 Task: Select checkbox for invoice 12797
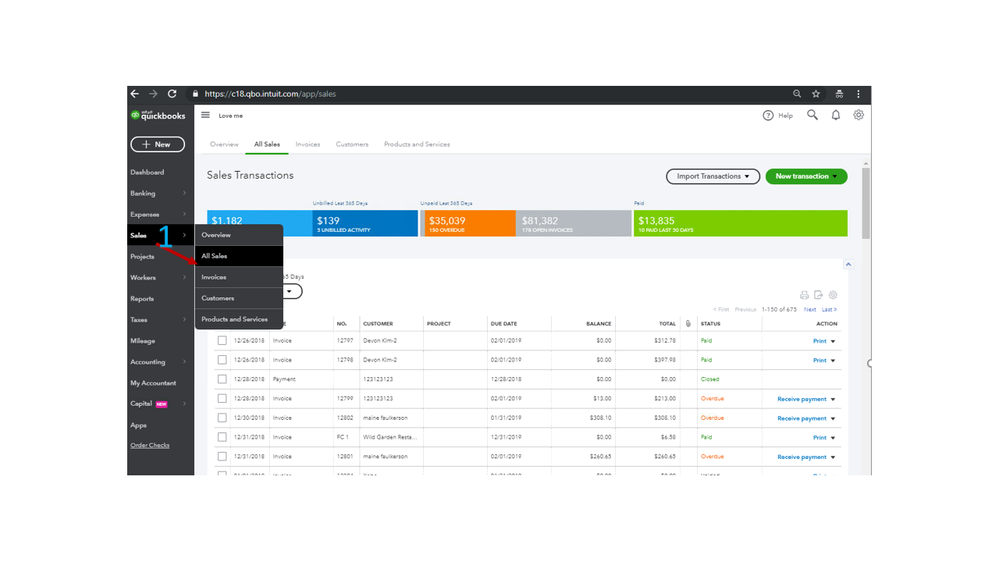click(222, 341)
